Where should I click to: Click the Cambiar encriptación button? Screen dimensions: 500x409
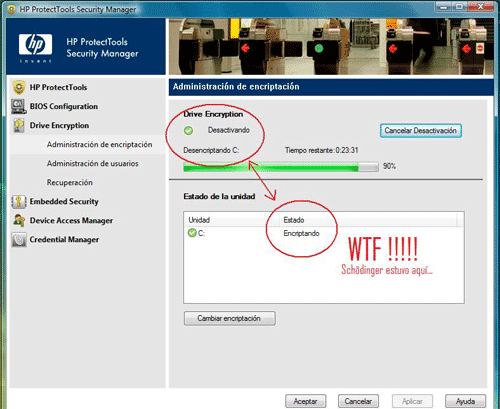pos(230,318)
